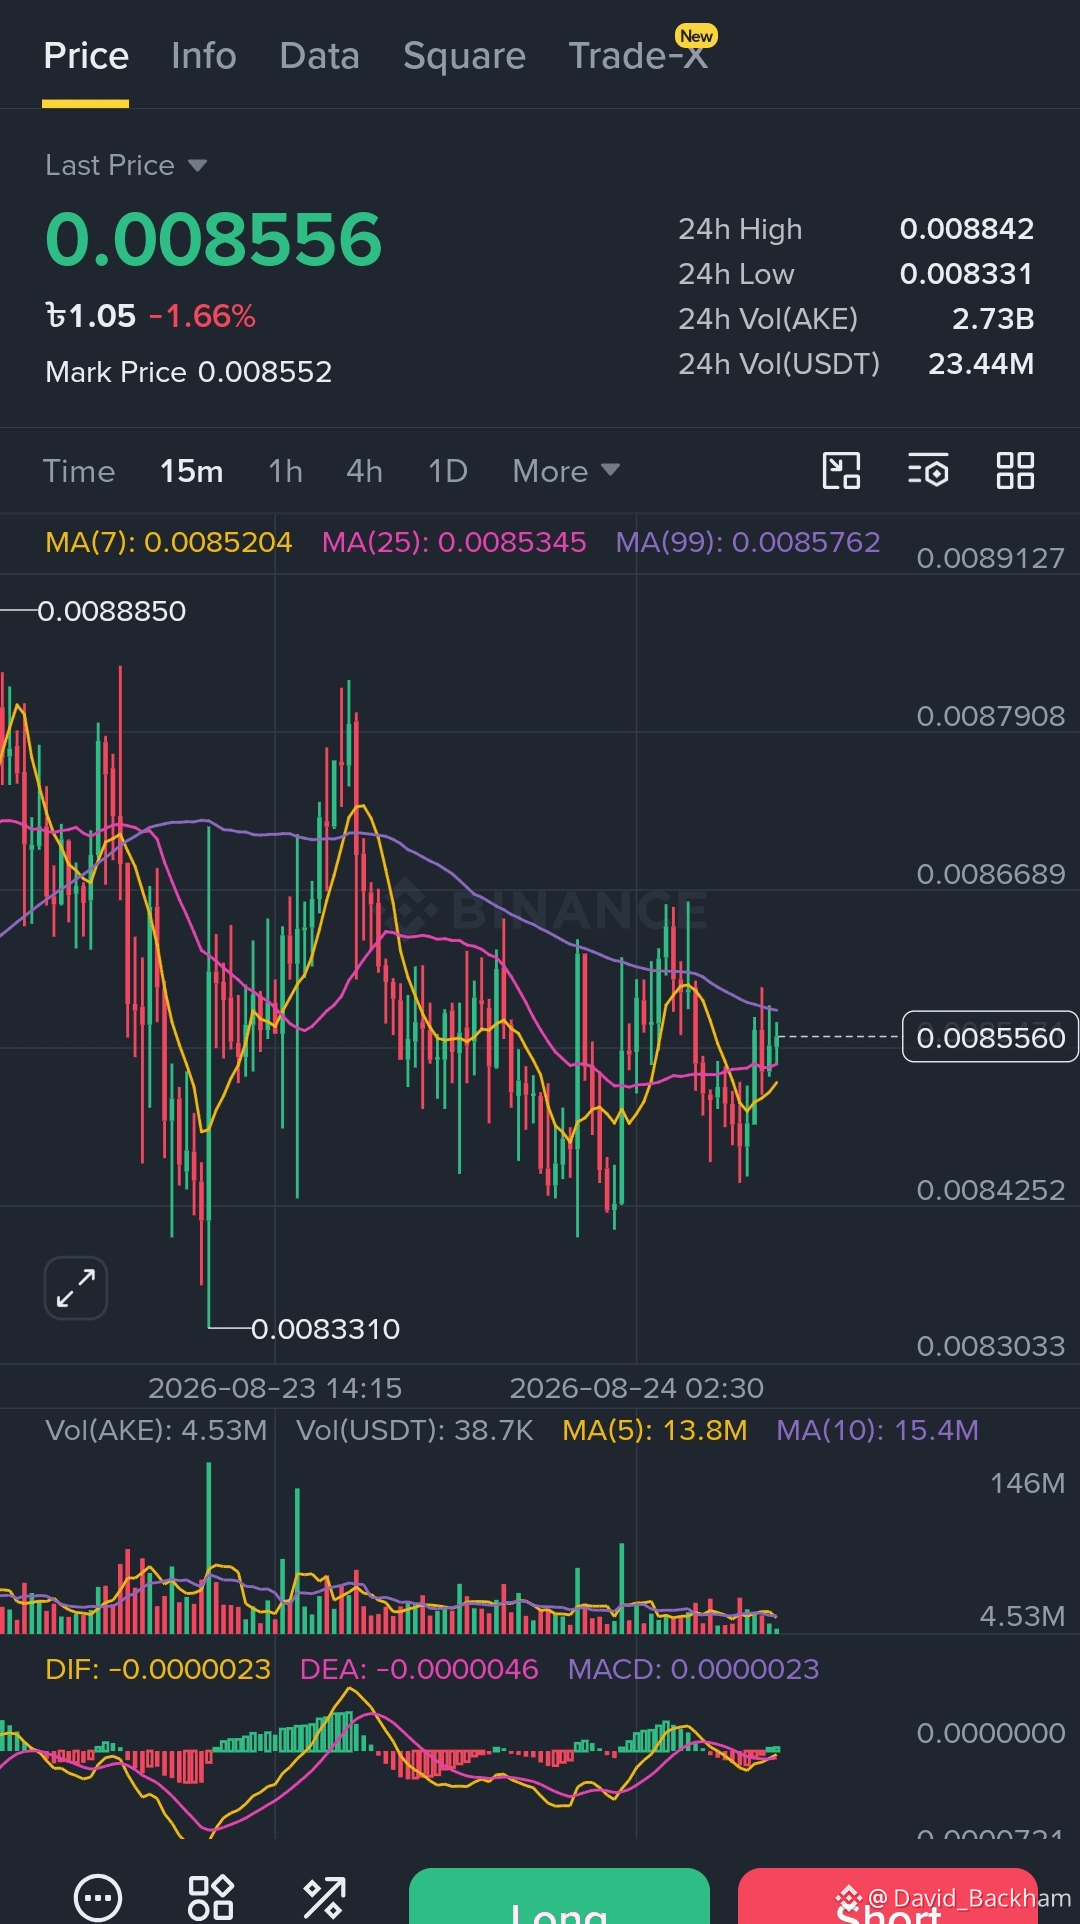Open the Square tab
The image size is (1080, 1924).
(x=464, y=56)
